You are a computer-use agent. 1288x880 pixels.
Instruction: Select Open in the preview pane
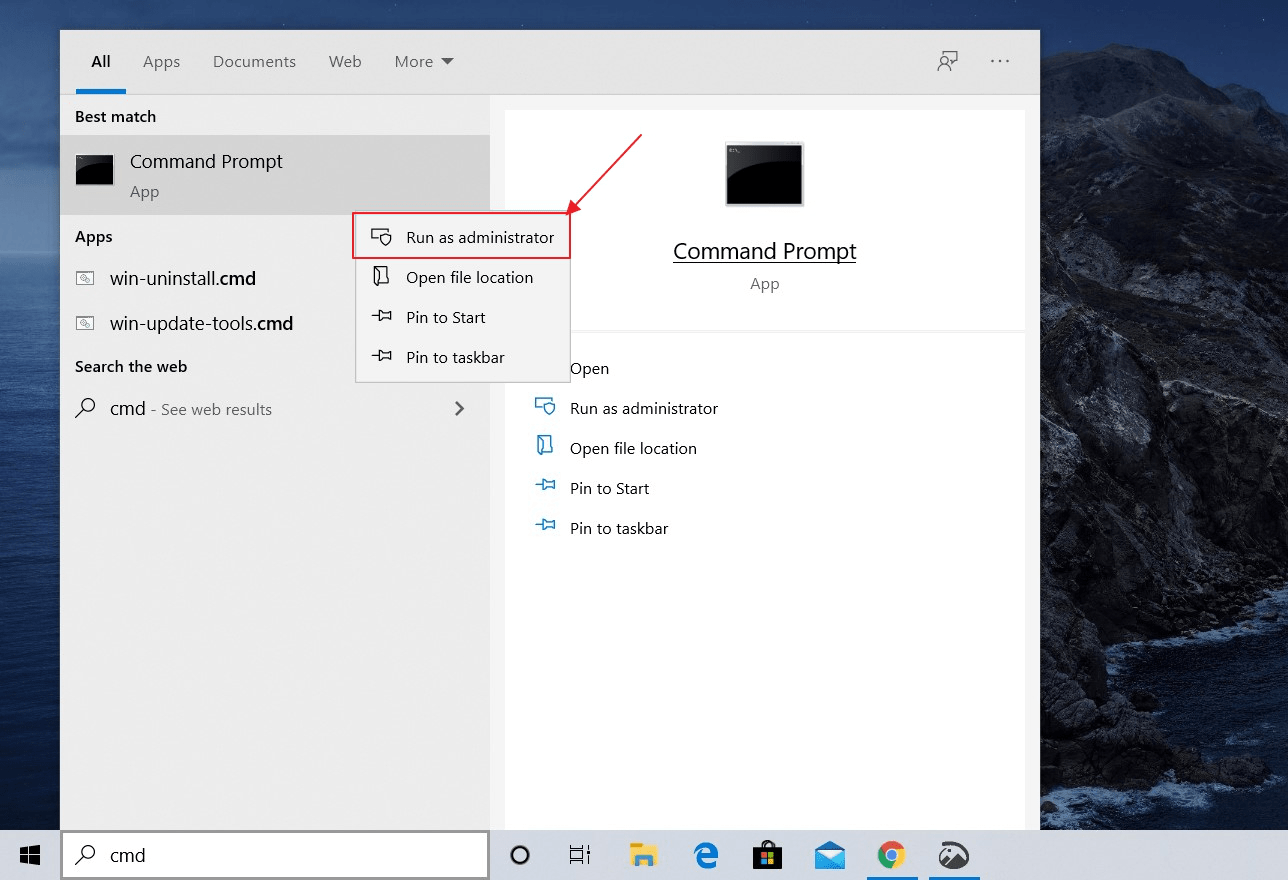(589, 368)
